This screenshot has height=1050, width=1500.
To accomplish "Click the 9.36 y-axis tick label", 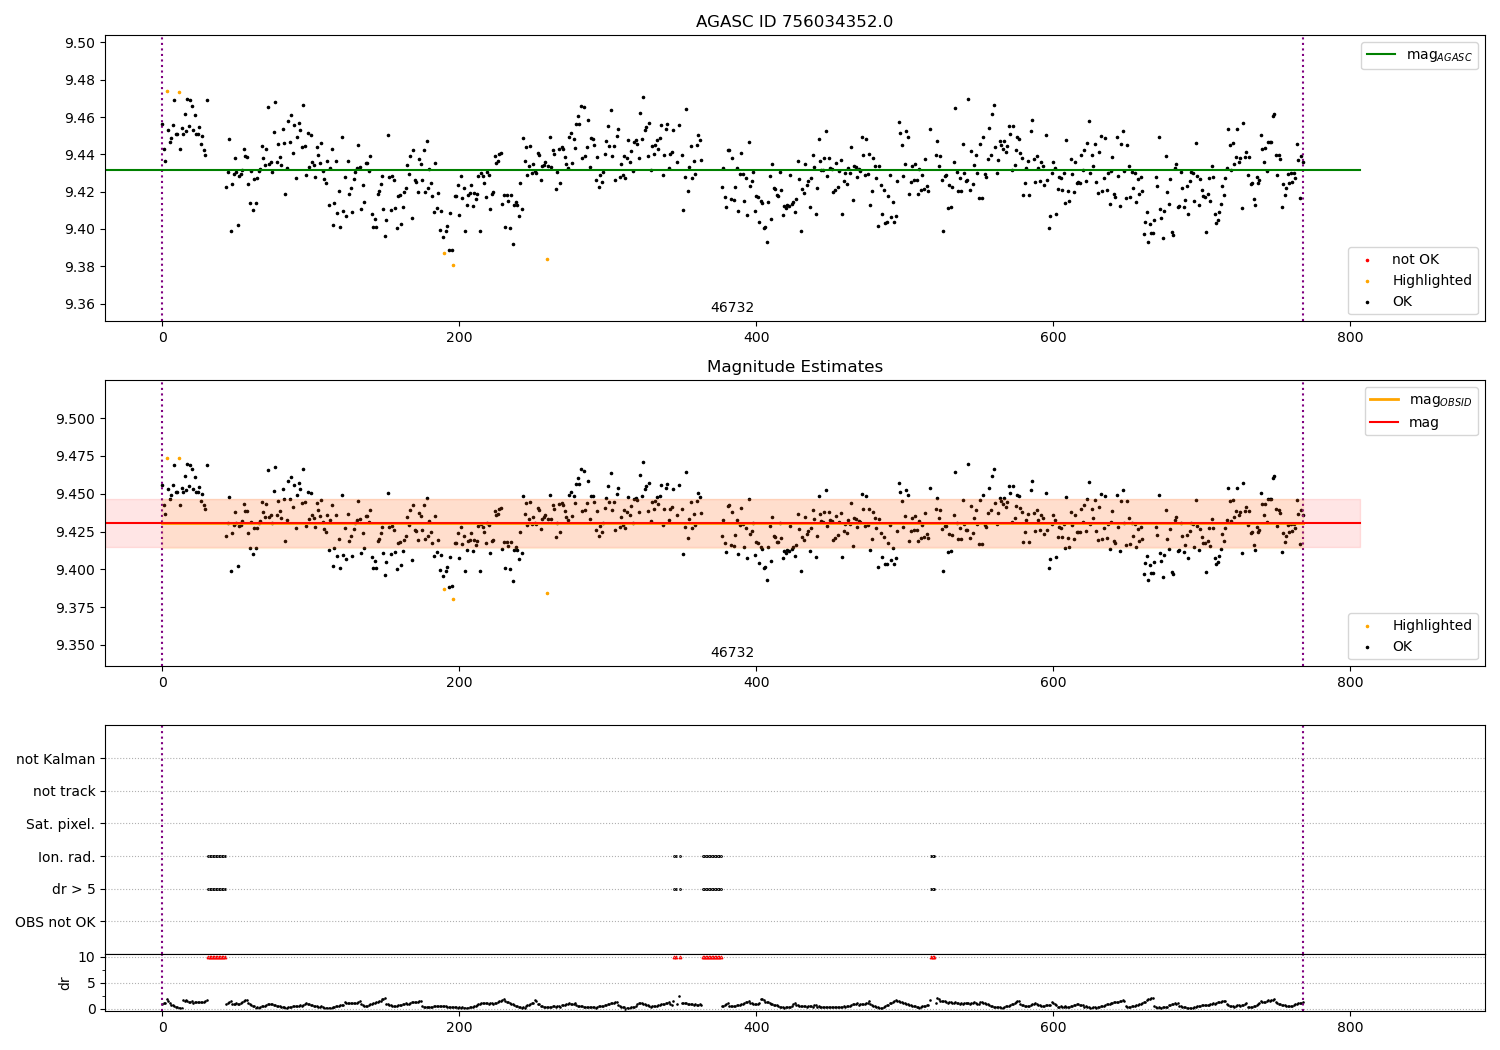I will pyautogui.click(x=79, y=305).
